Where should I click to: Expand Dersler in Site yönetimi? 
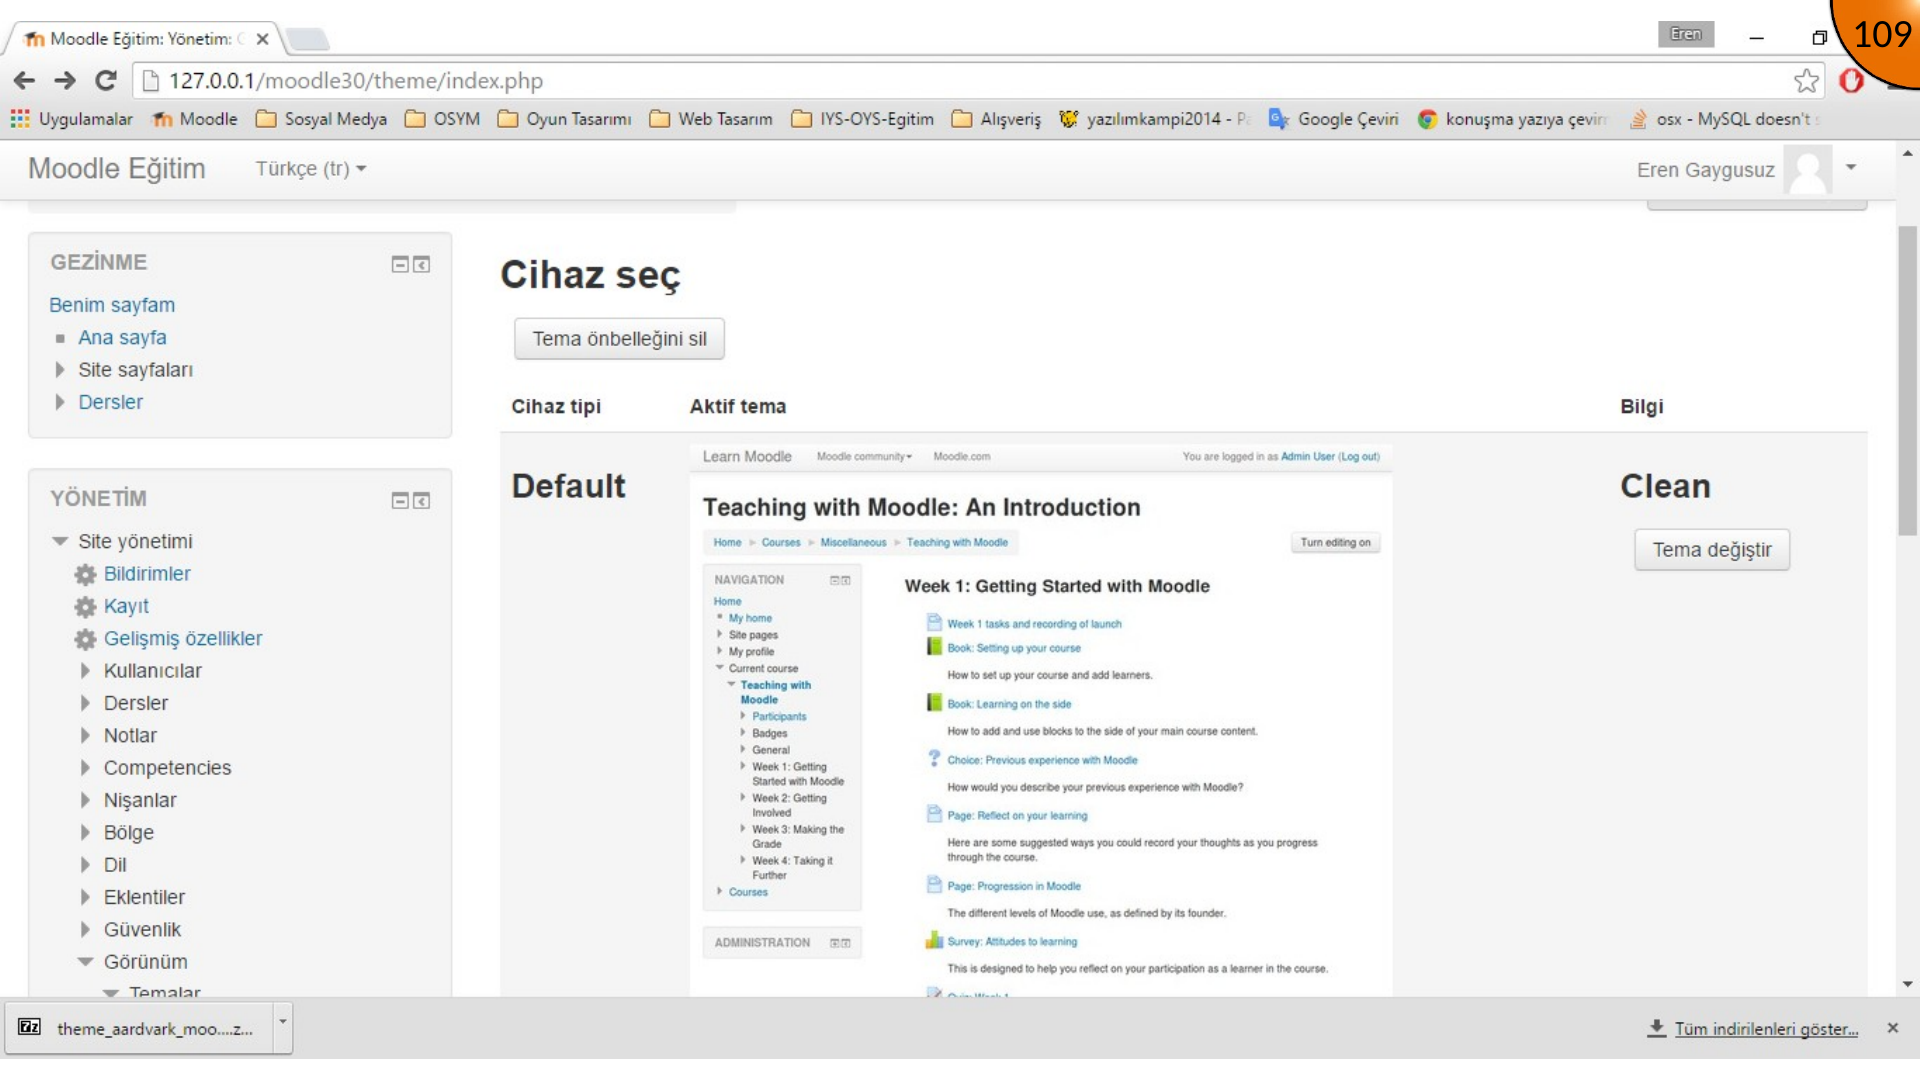[85, 703]
